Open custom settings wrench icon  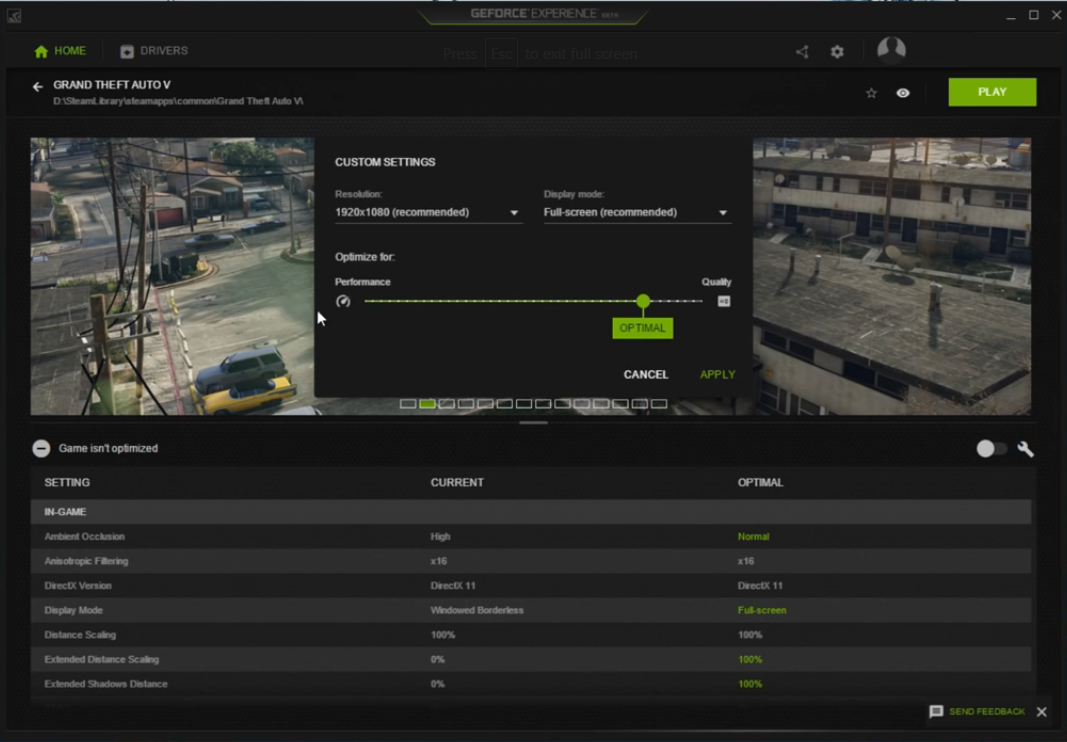(1025, 449)
